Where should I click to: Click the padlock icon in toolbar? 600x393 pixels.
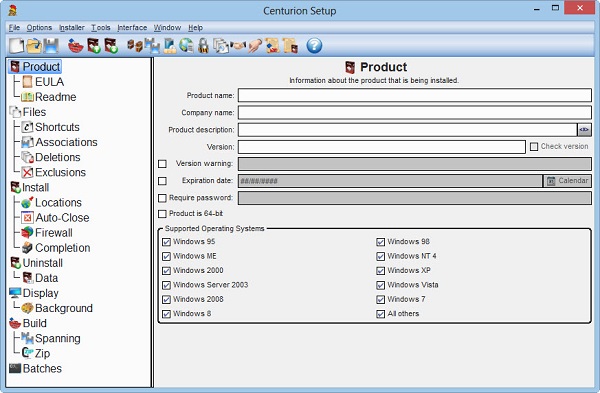tap(204, 46)
